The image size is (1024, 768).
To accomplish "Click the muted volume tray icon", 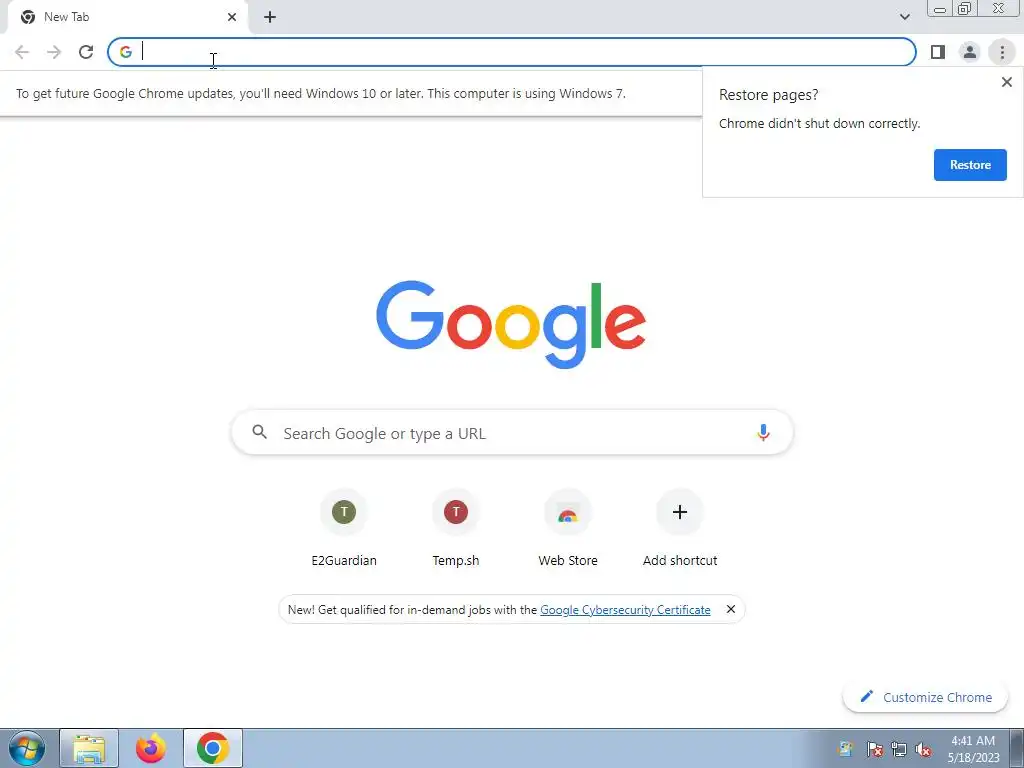I will (923, 750).
